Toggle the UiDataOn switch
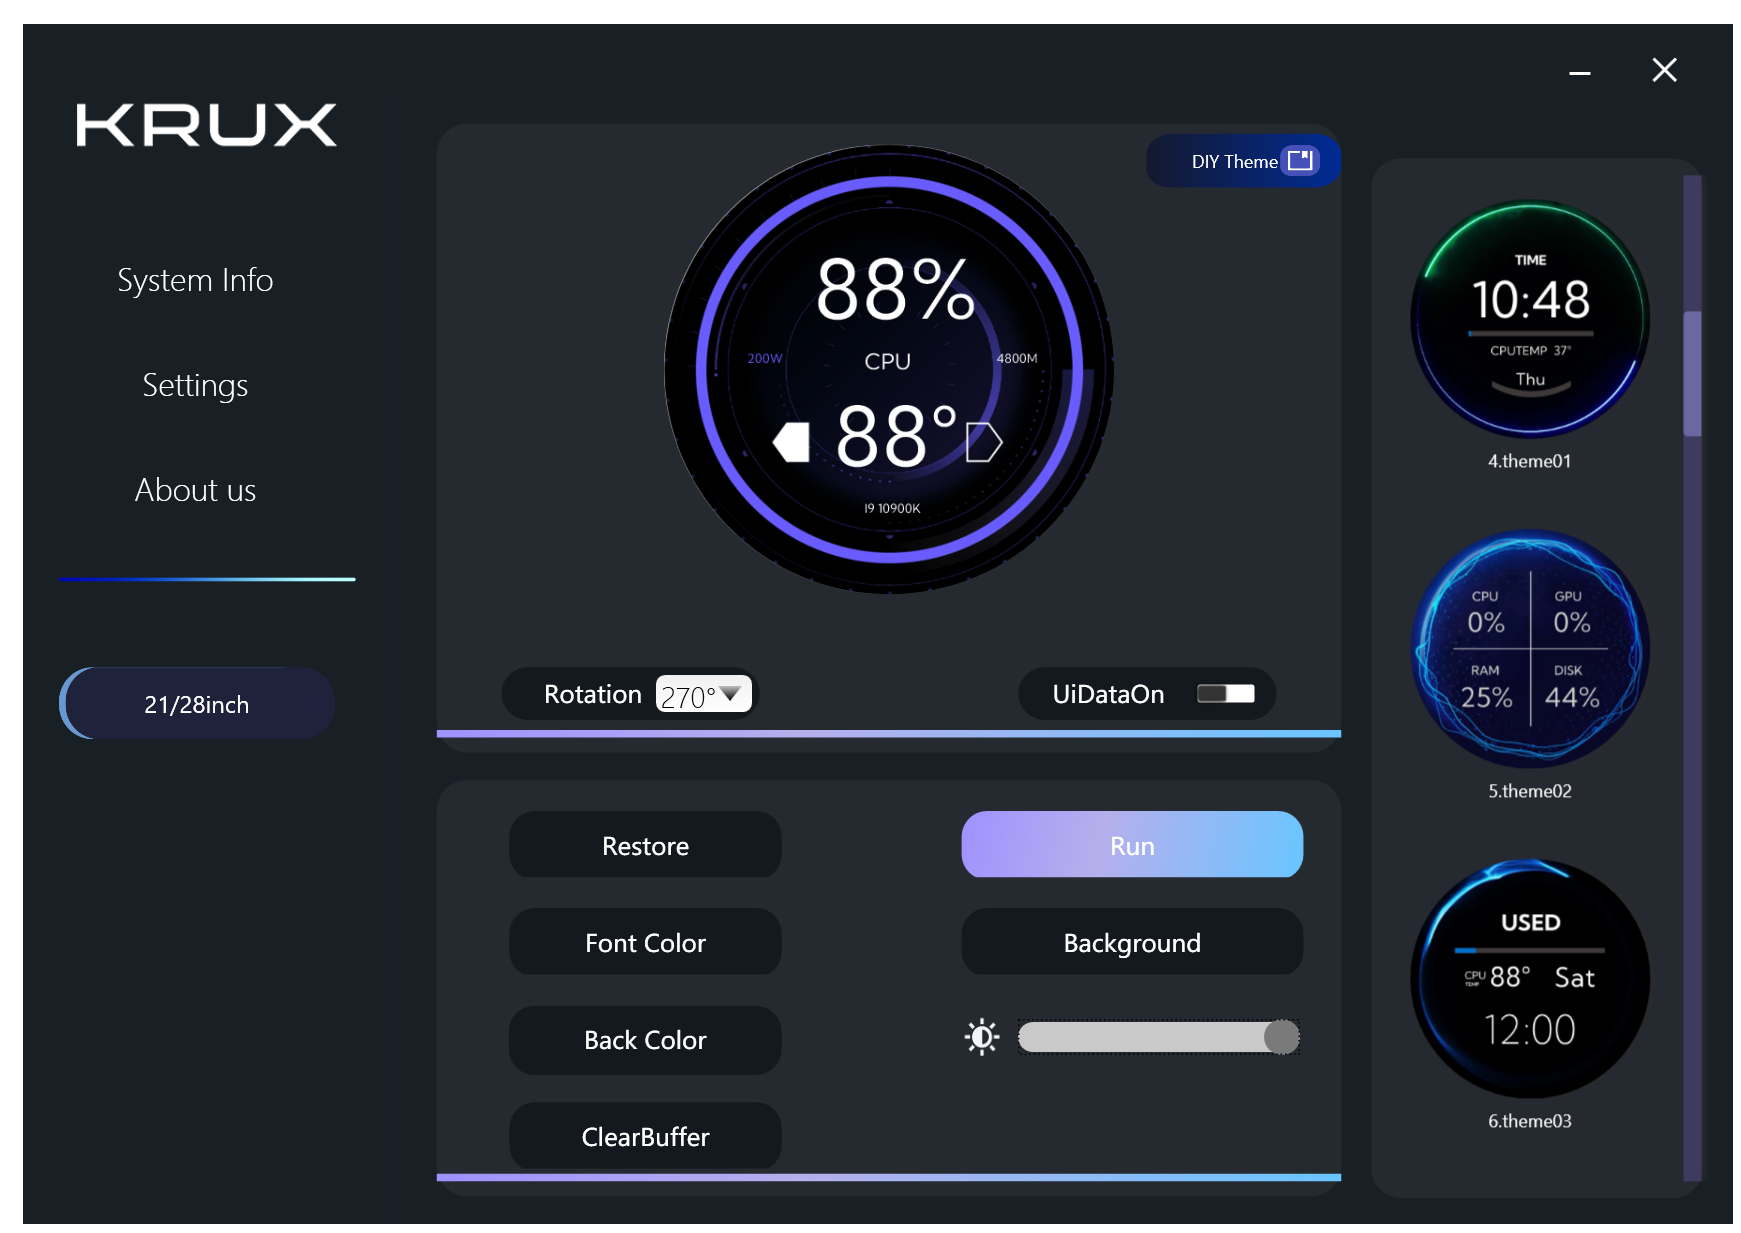Screen dimensions: 1741x1233 click(1225, 694)
